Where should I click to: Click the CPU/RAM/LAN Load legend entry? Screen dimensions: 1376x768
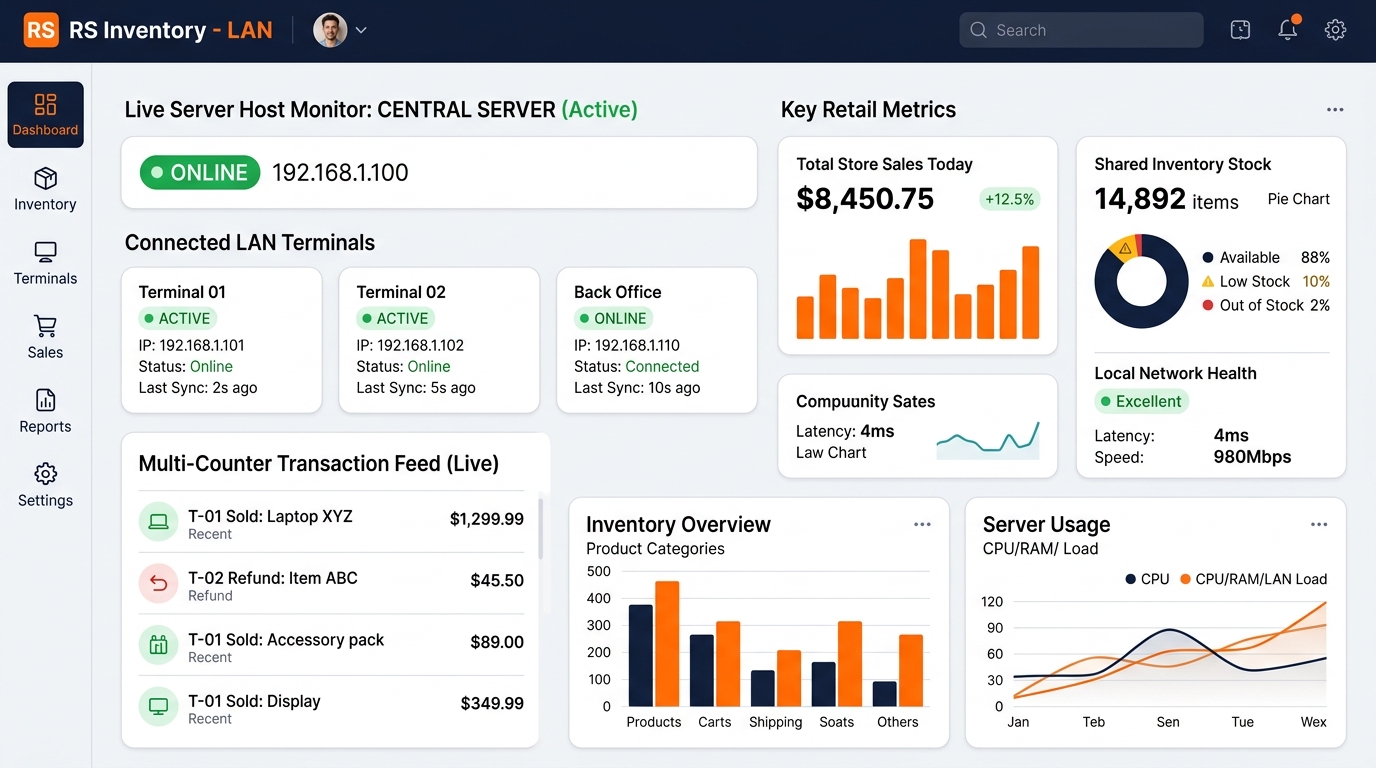[1253, 579]
